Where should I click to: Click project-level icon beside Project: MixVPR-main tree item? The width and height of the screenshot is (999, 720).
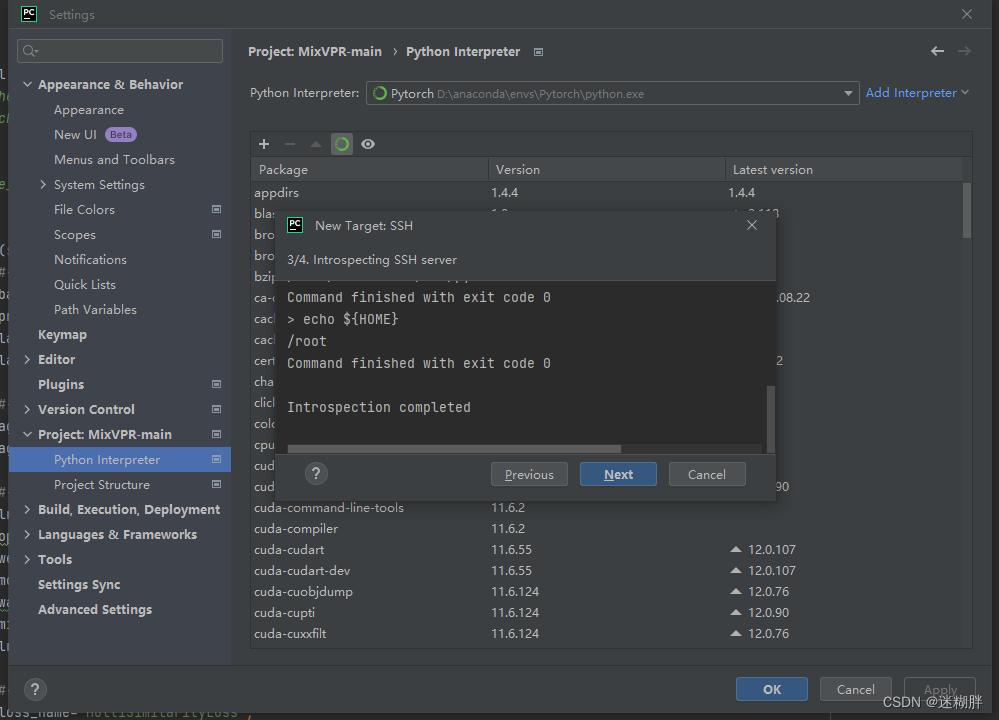point(217,434)
